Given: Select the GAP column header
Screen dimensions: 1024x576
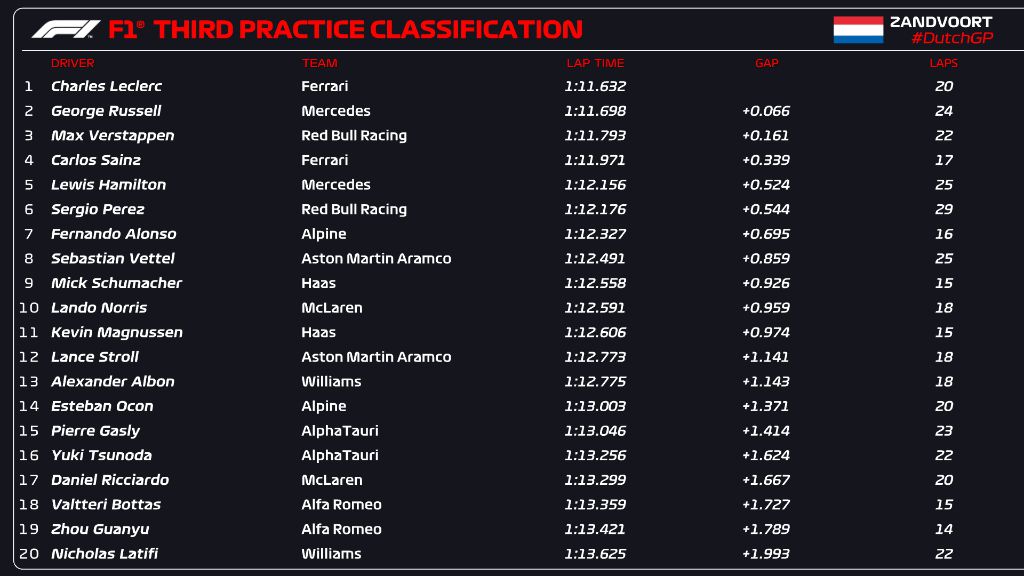Looking at the screenshot, I should tap(766, 63).
